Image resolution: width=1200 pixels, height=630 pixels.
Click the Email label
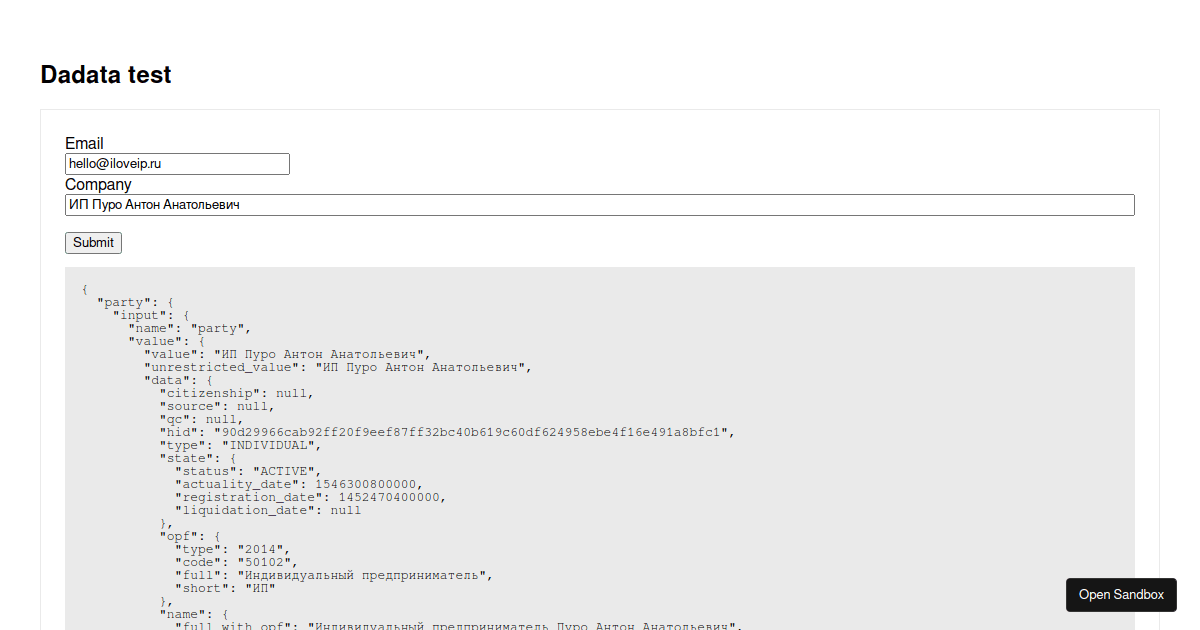(83, 143)
